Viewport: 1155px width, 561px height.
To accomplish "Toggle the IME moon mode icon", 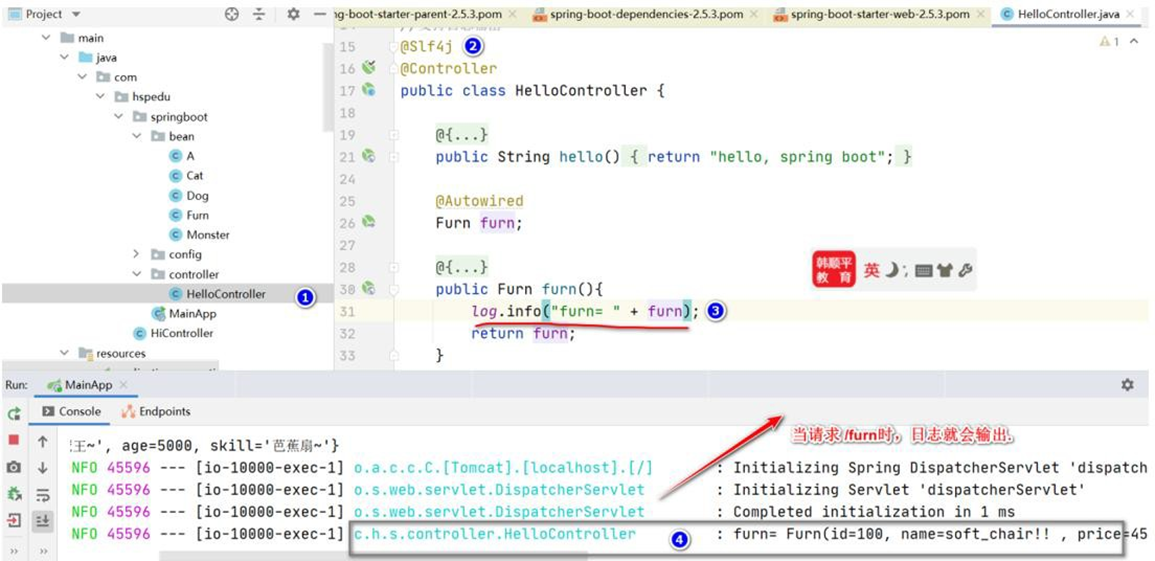I will tap(894, 270).
